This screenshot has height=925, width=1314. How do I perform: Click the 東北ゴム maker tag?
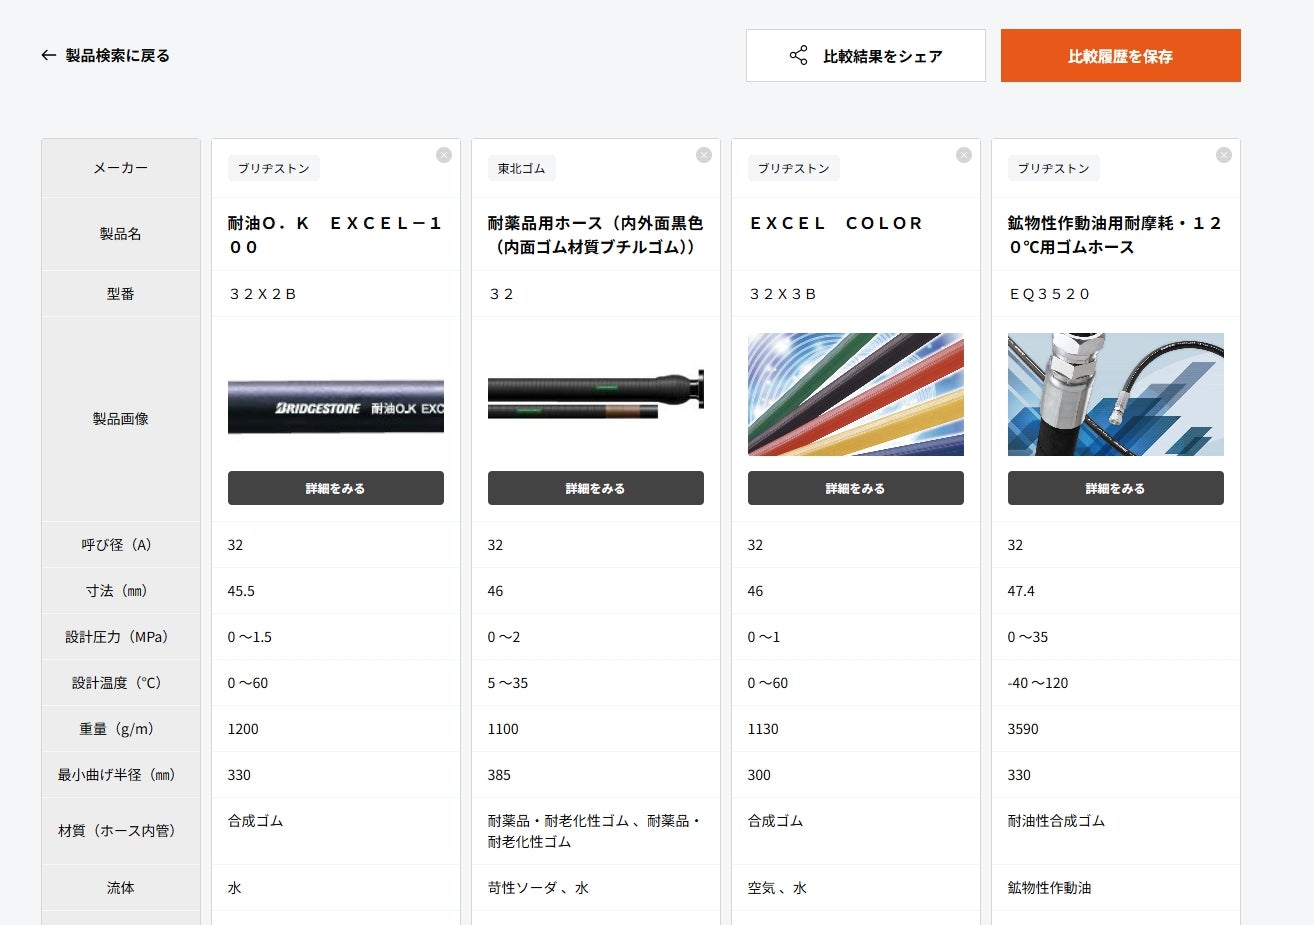coord(522,168)
